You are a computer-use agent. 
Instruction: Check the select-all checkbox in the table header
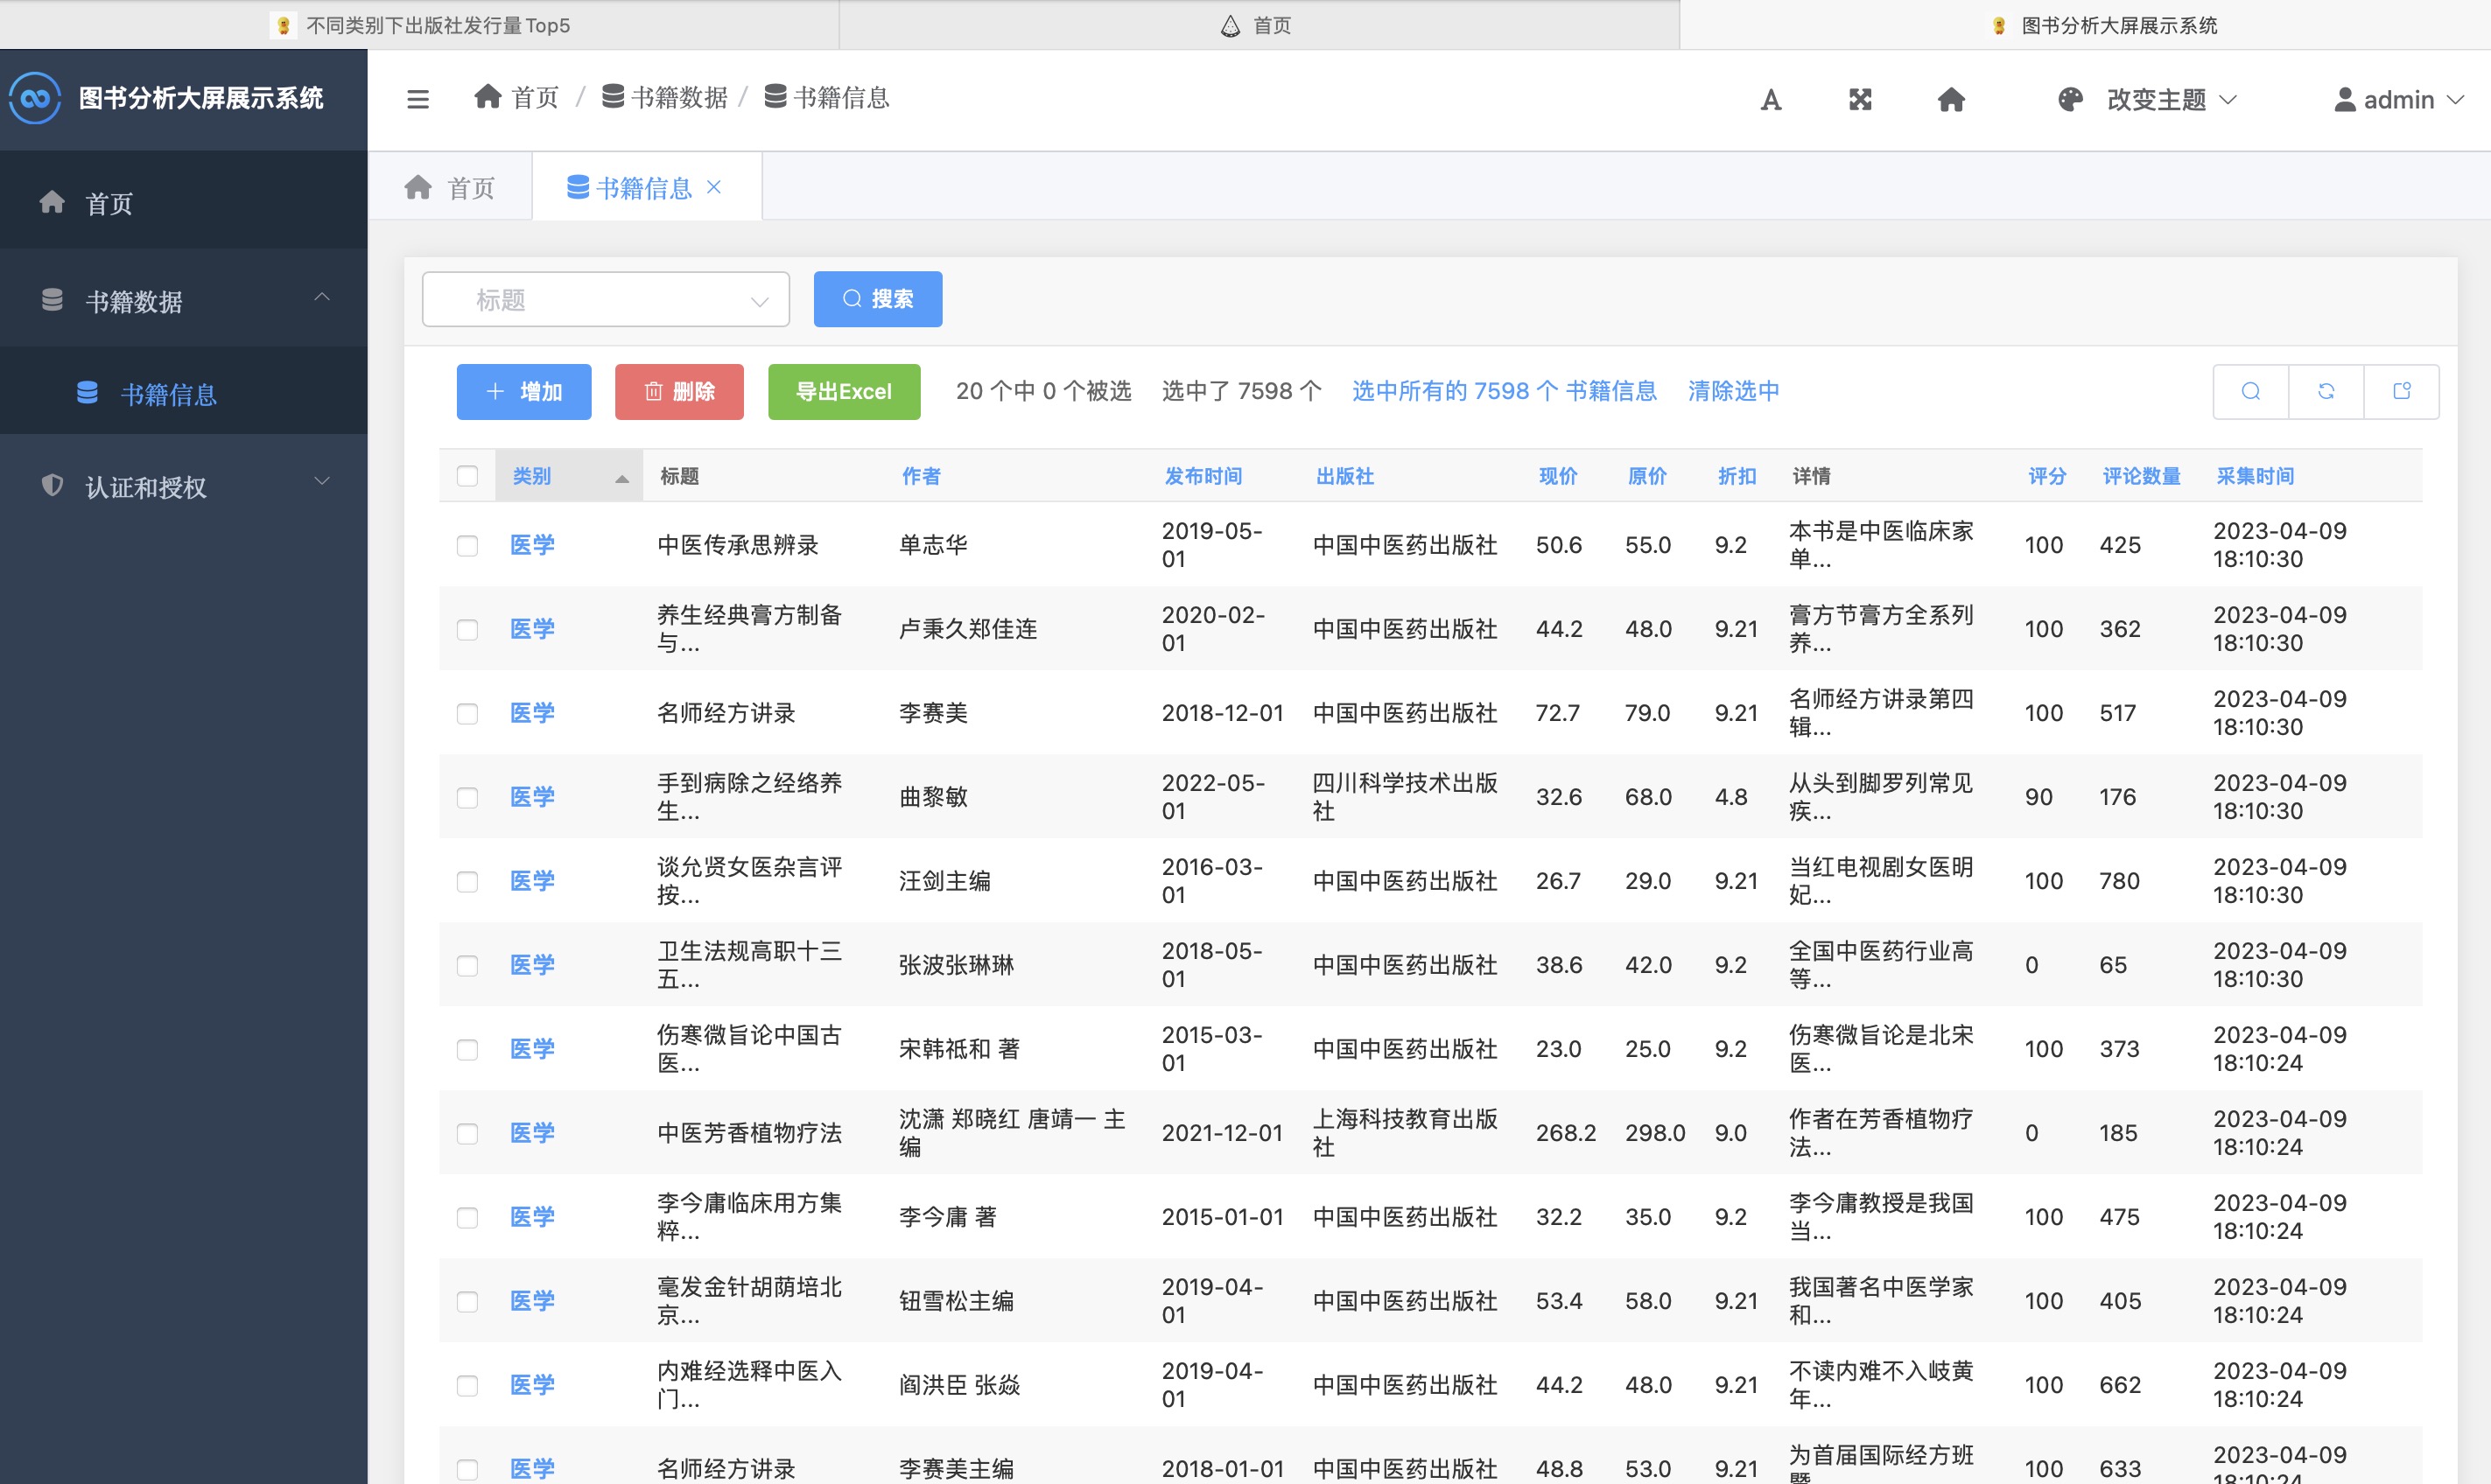tap(467, 476)
